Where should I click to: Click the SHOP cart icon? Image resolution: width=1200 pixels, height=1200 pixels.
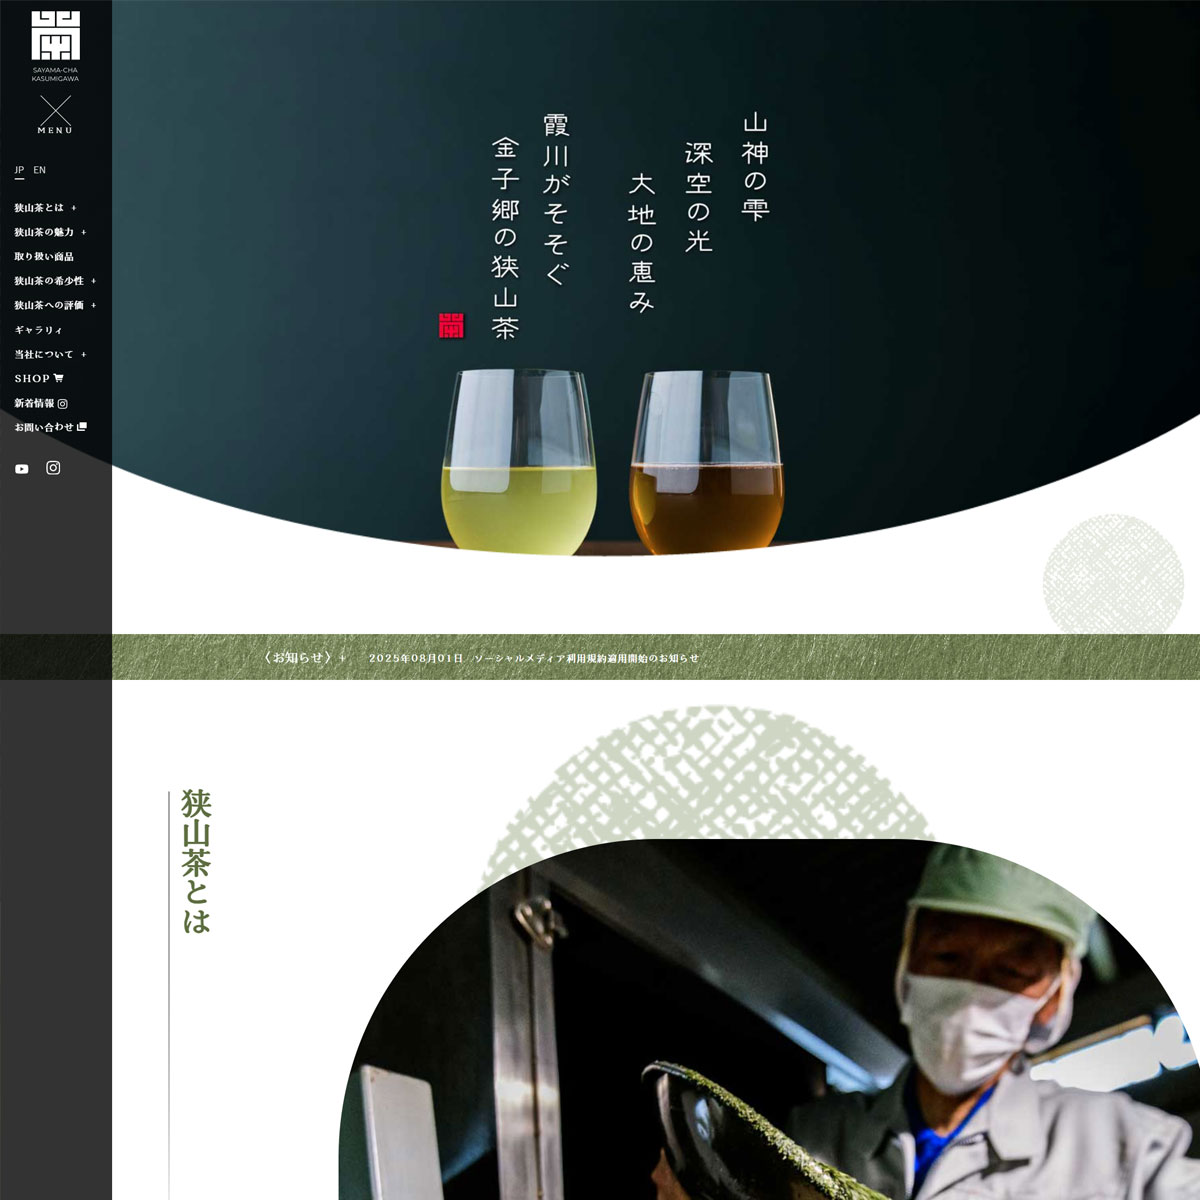(61, 378)
